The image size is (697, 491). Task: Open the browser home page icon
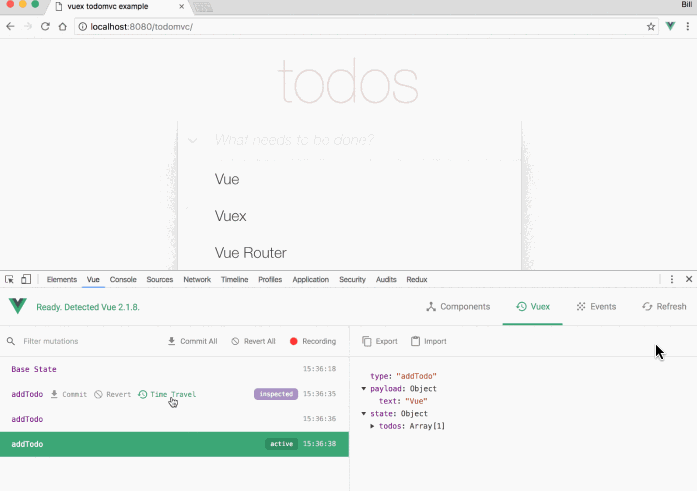63,27
